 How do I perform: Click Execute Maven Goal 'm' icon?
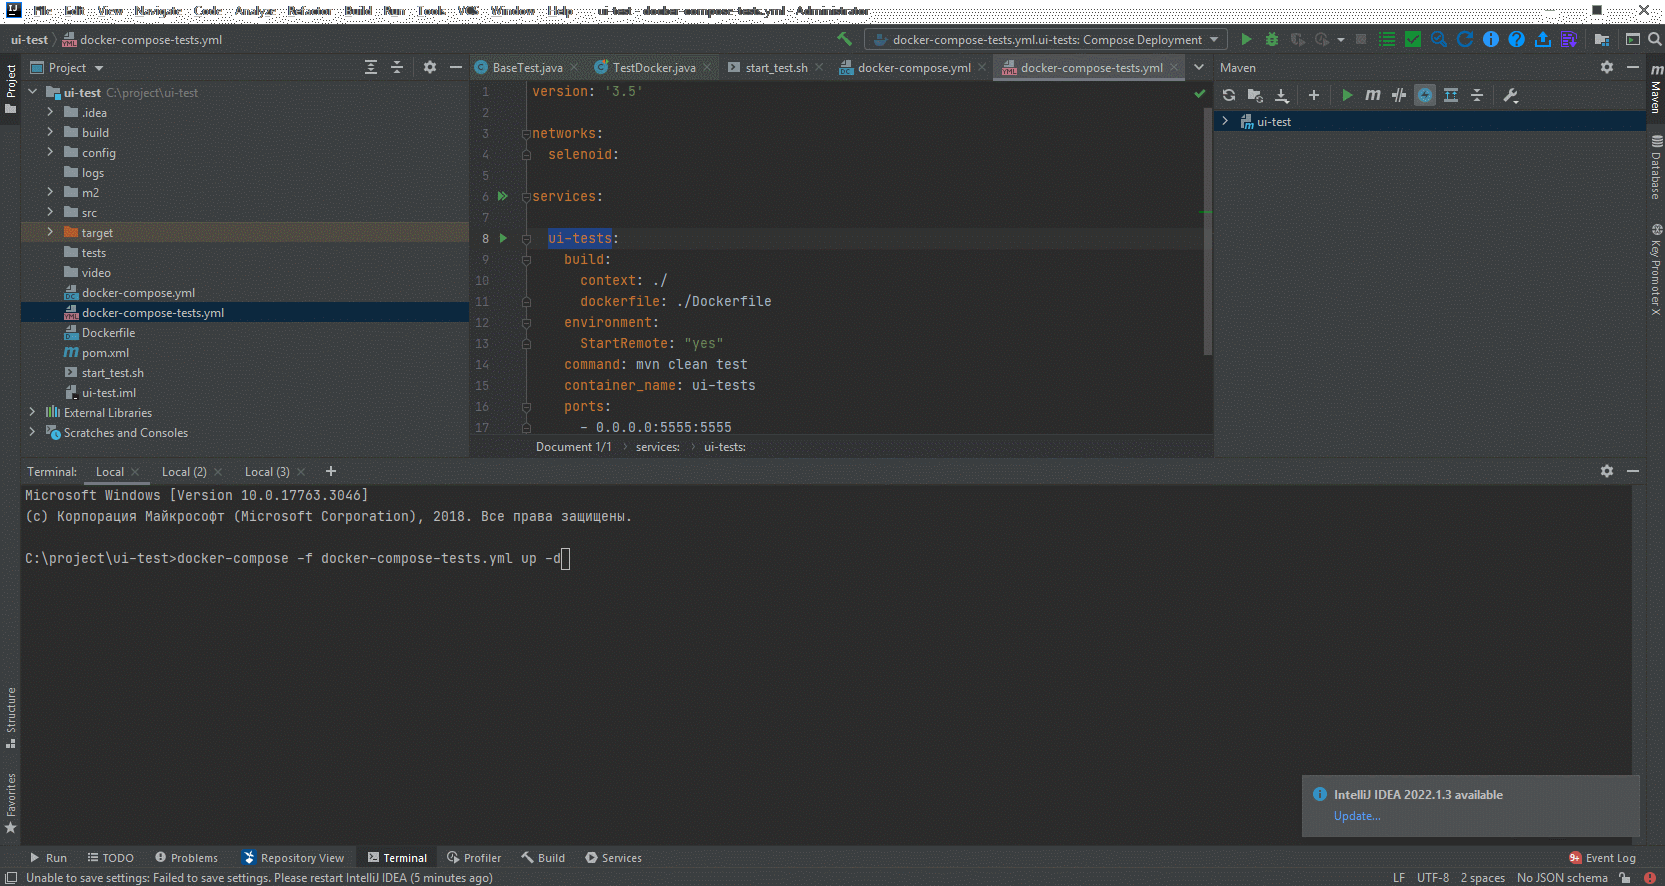[1373, 95]
